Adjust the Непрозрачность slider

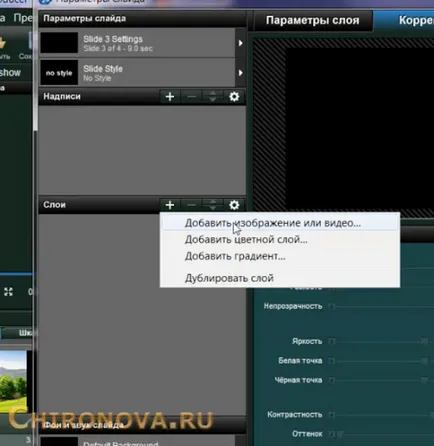(x=386, y=306)
